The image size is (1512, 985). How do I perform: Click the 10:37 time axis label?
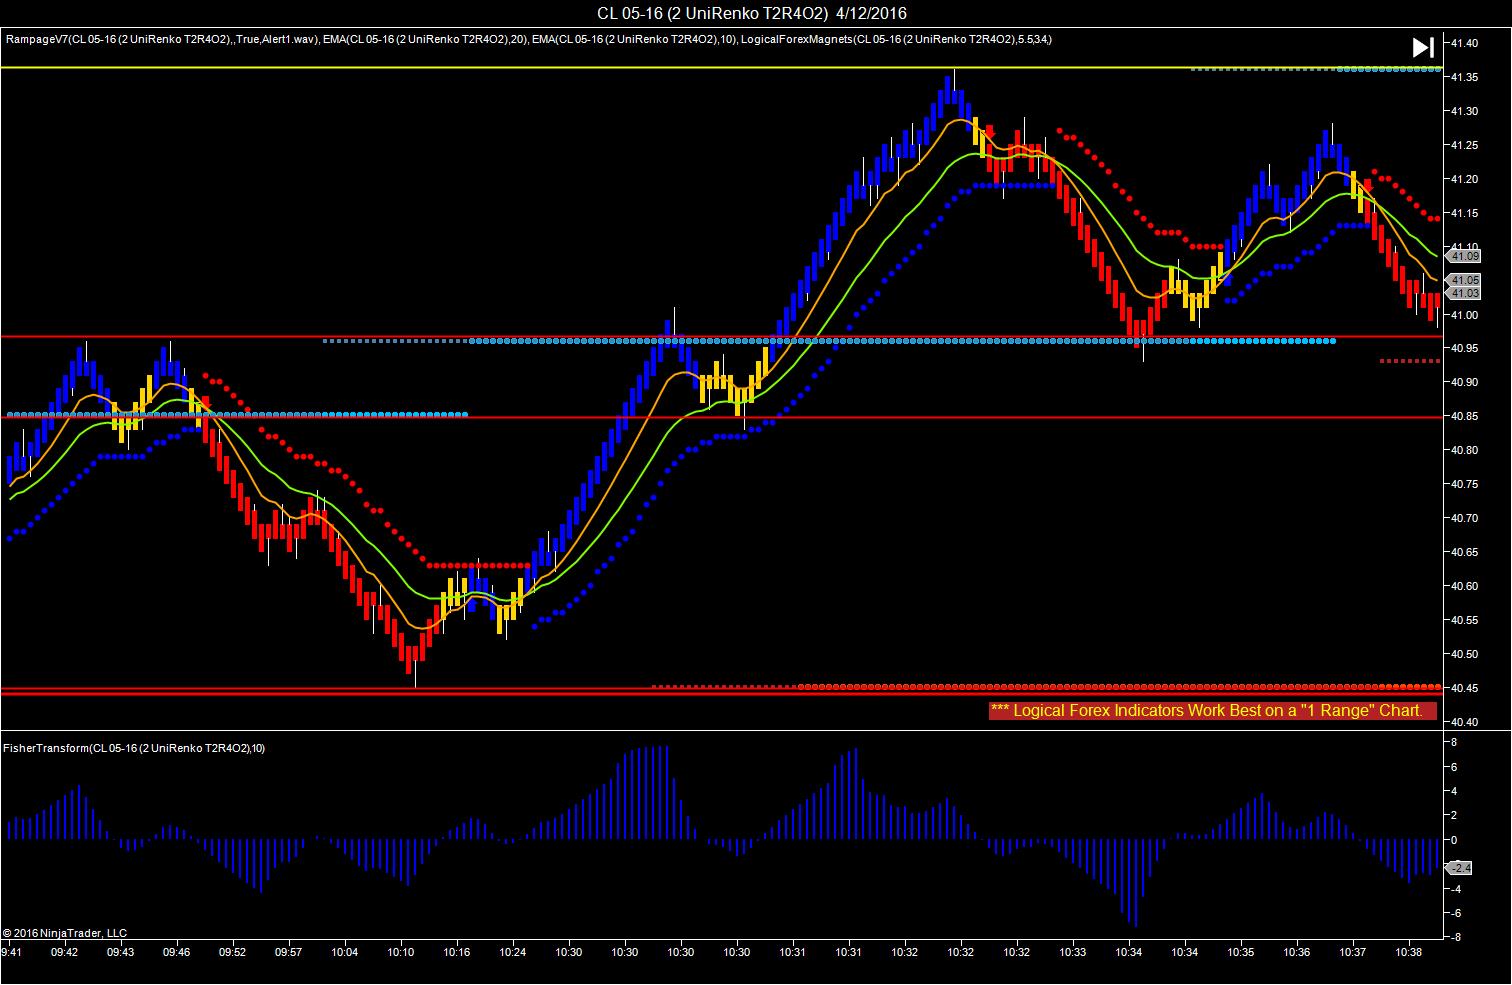tap(1353, 953)
